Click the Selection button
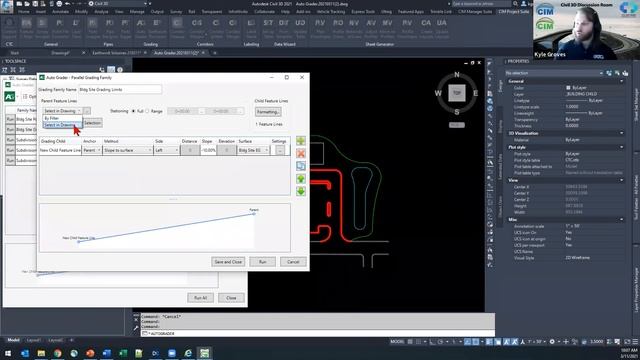This screenshot has height=360, width=640. pyautogui.click(x=93, y=123)
